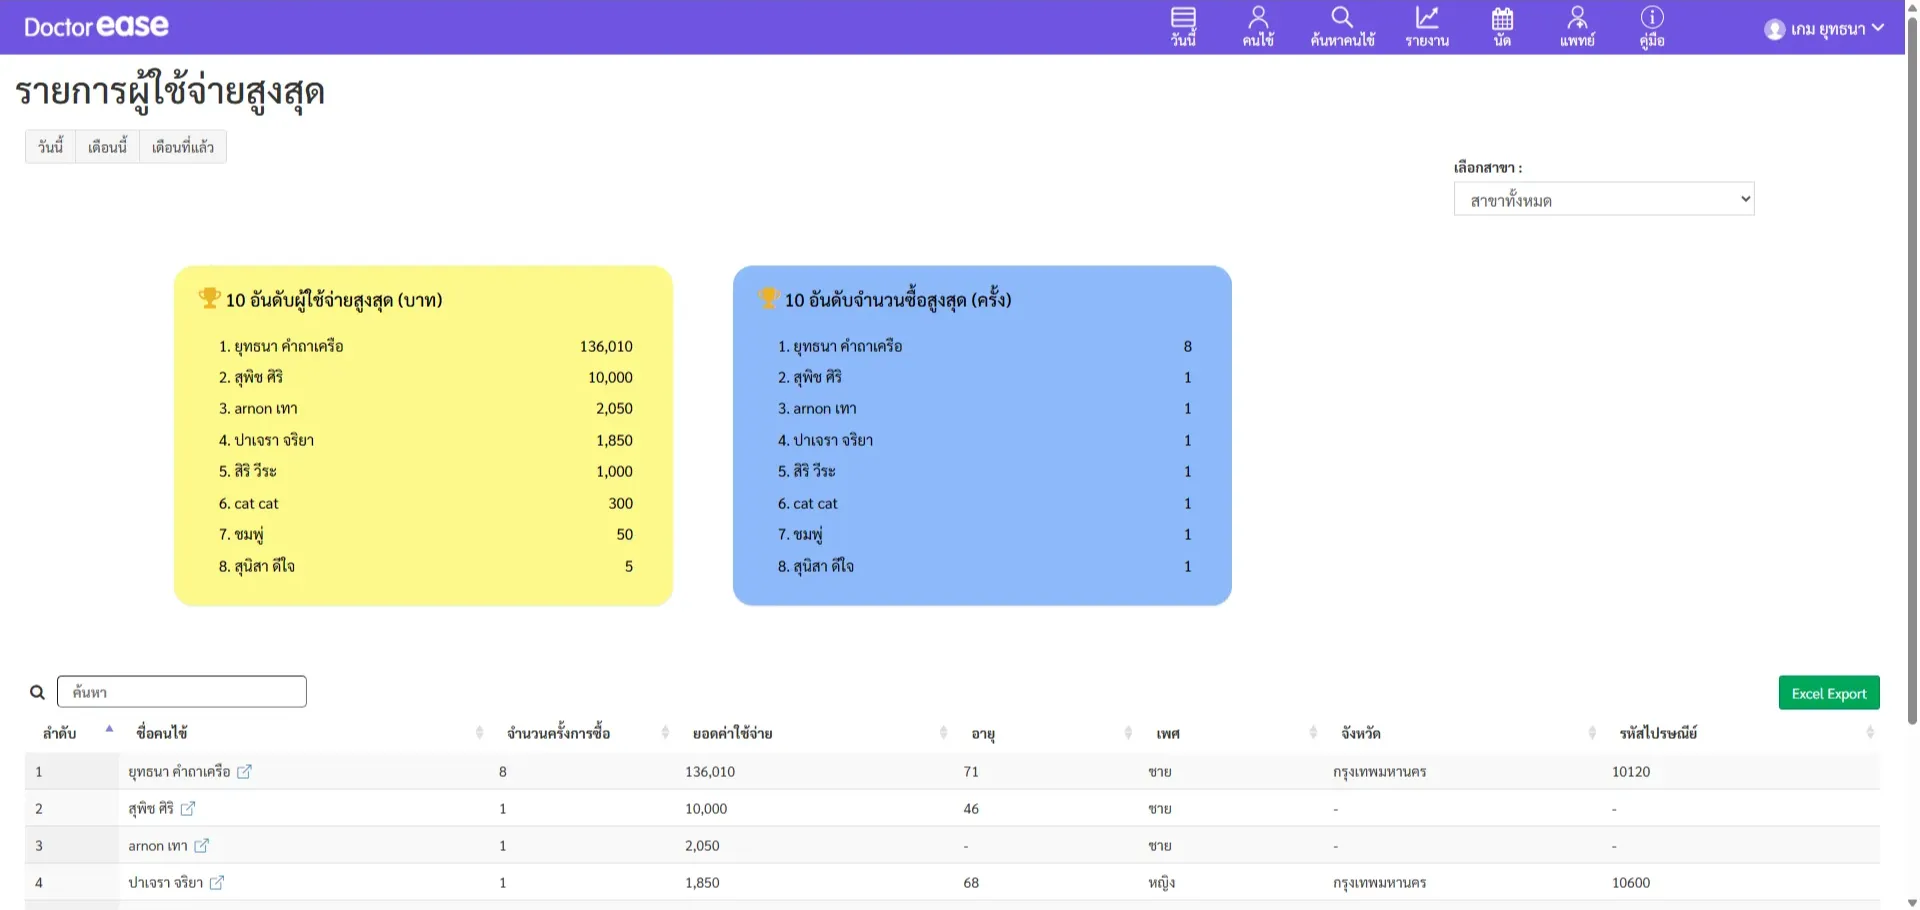Select the วันนี้ date filter tab

point(50,147)
